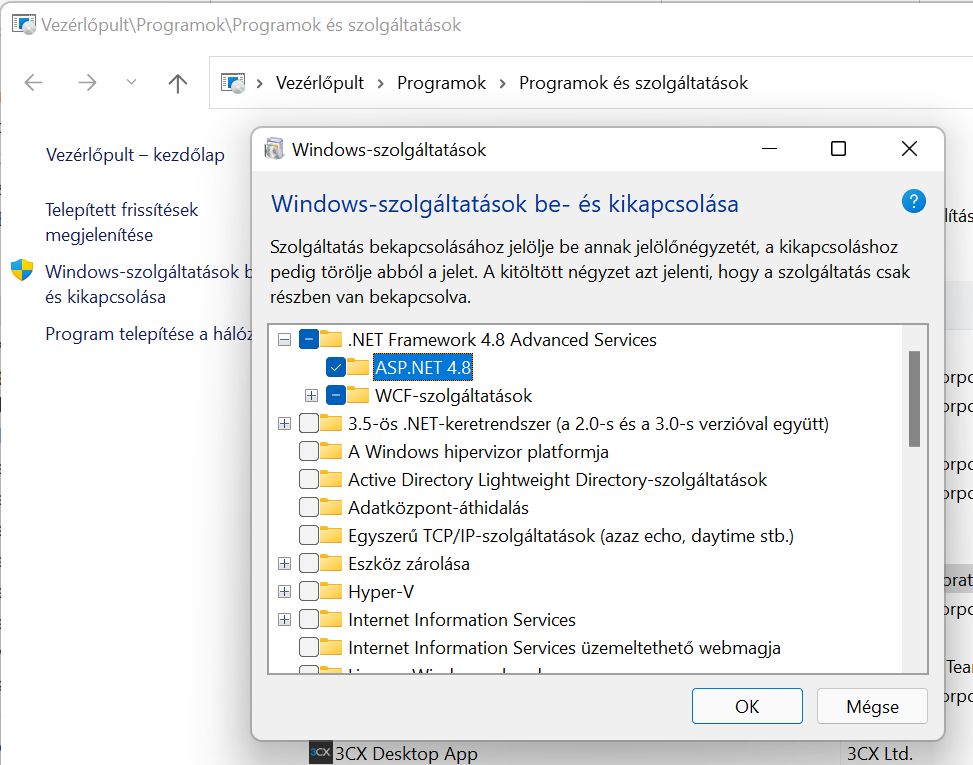Click the folder icon of WCF-szolgáltatások
Screen dimensions: 973x765
point(358,395)
